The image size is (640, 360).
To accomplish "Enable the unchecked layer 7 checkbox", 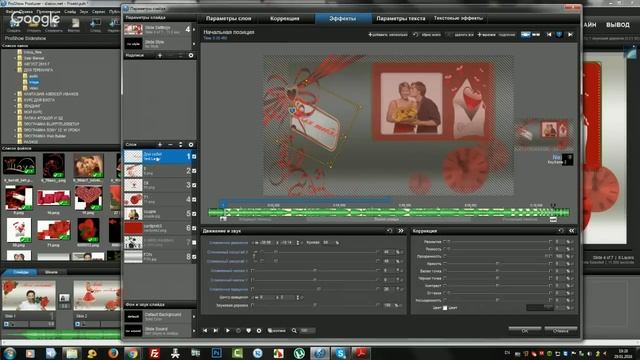I will pyautogui.click(x=194, y=242).
